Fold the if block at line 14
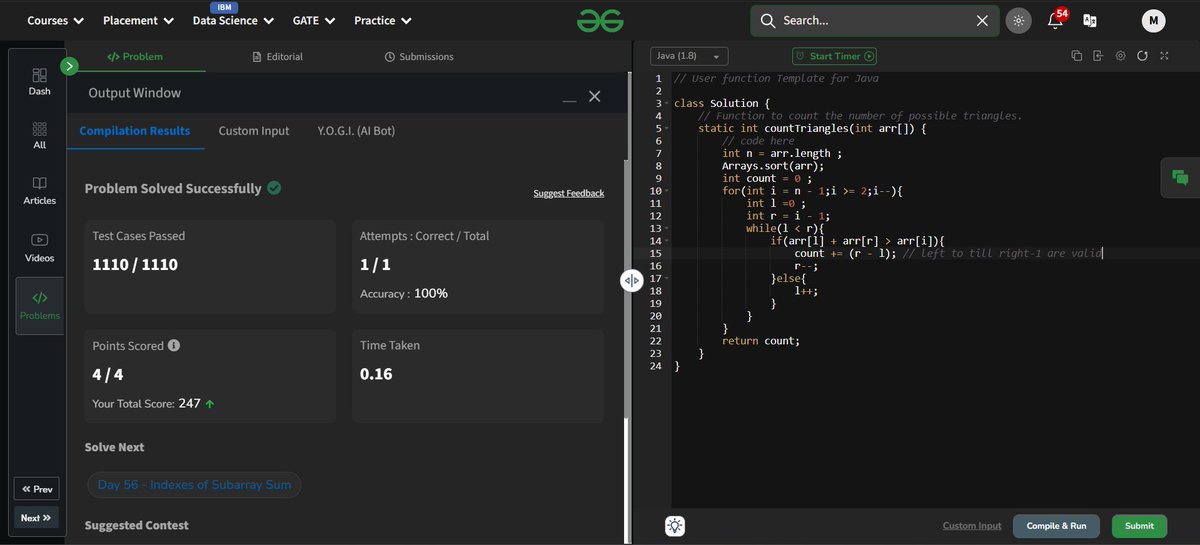This screenshot has height=545, width=1200. pyautogui.click(x=666, y=241)
